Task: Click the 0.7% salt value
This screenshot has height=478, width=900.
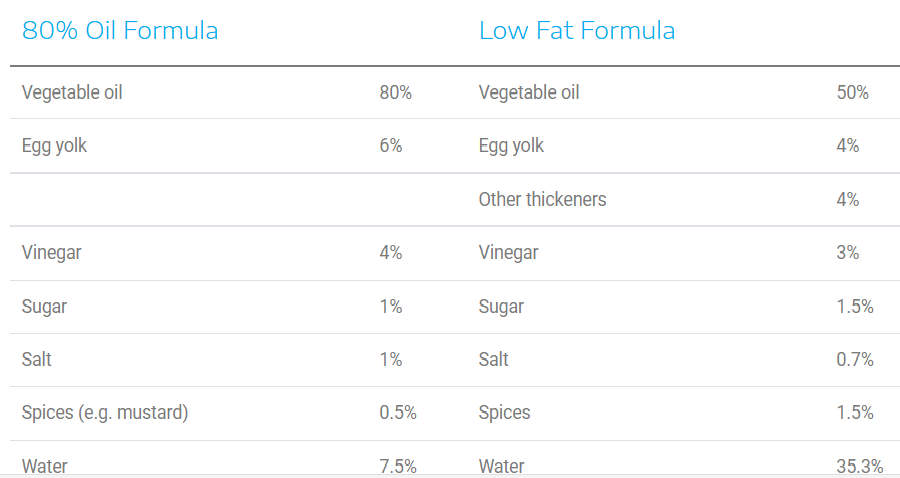Action: tap(855, 359)
